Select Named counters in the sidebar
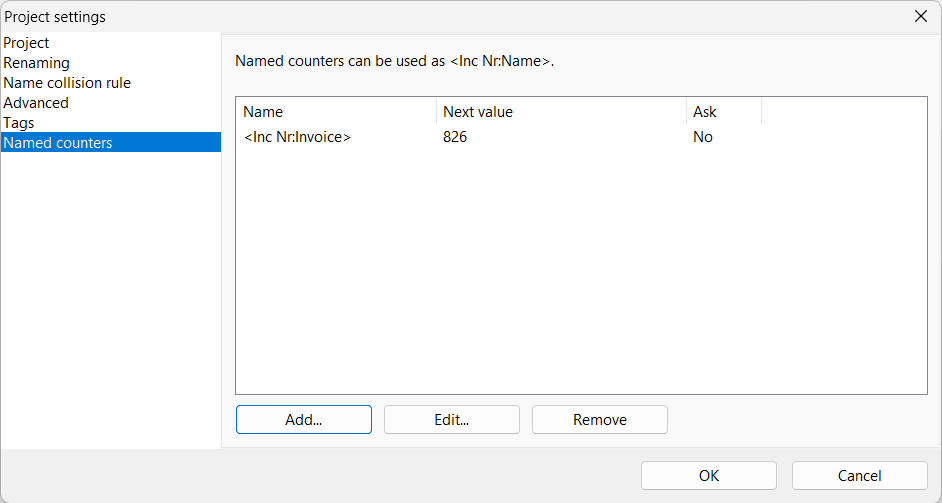The width and height of the screenshot is (942, 503). click(111, 142)
